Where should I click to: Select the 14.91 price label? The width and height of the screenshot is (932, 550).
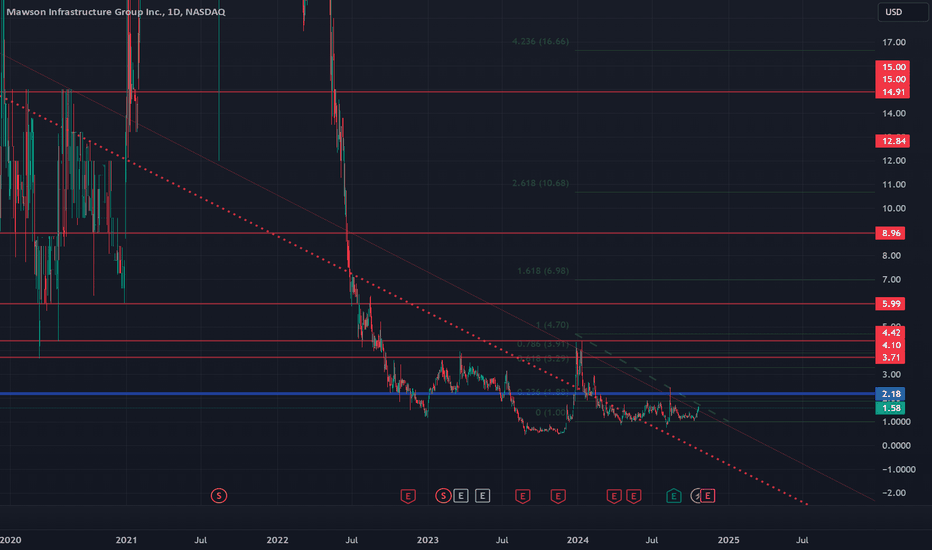coord(892,92)
